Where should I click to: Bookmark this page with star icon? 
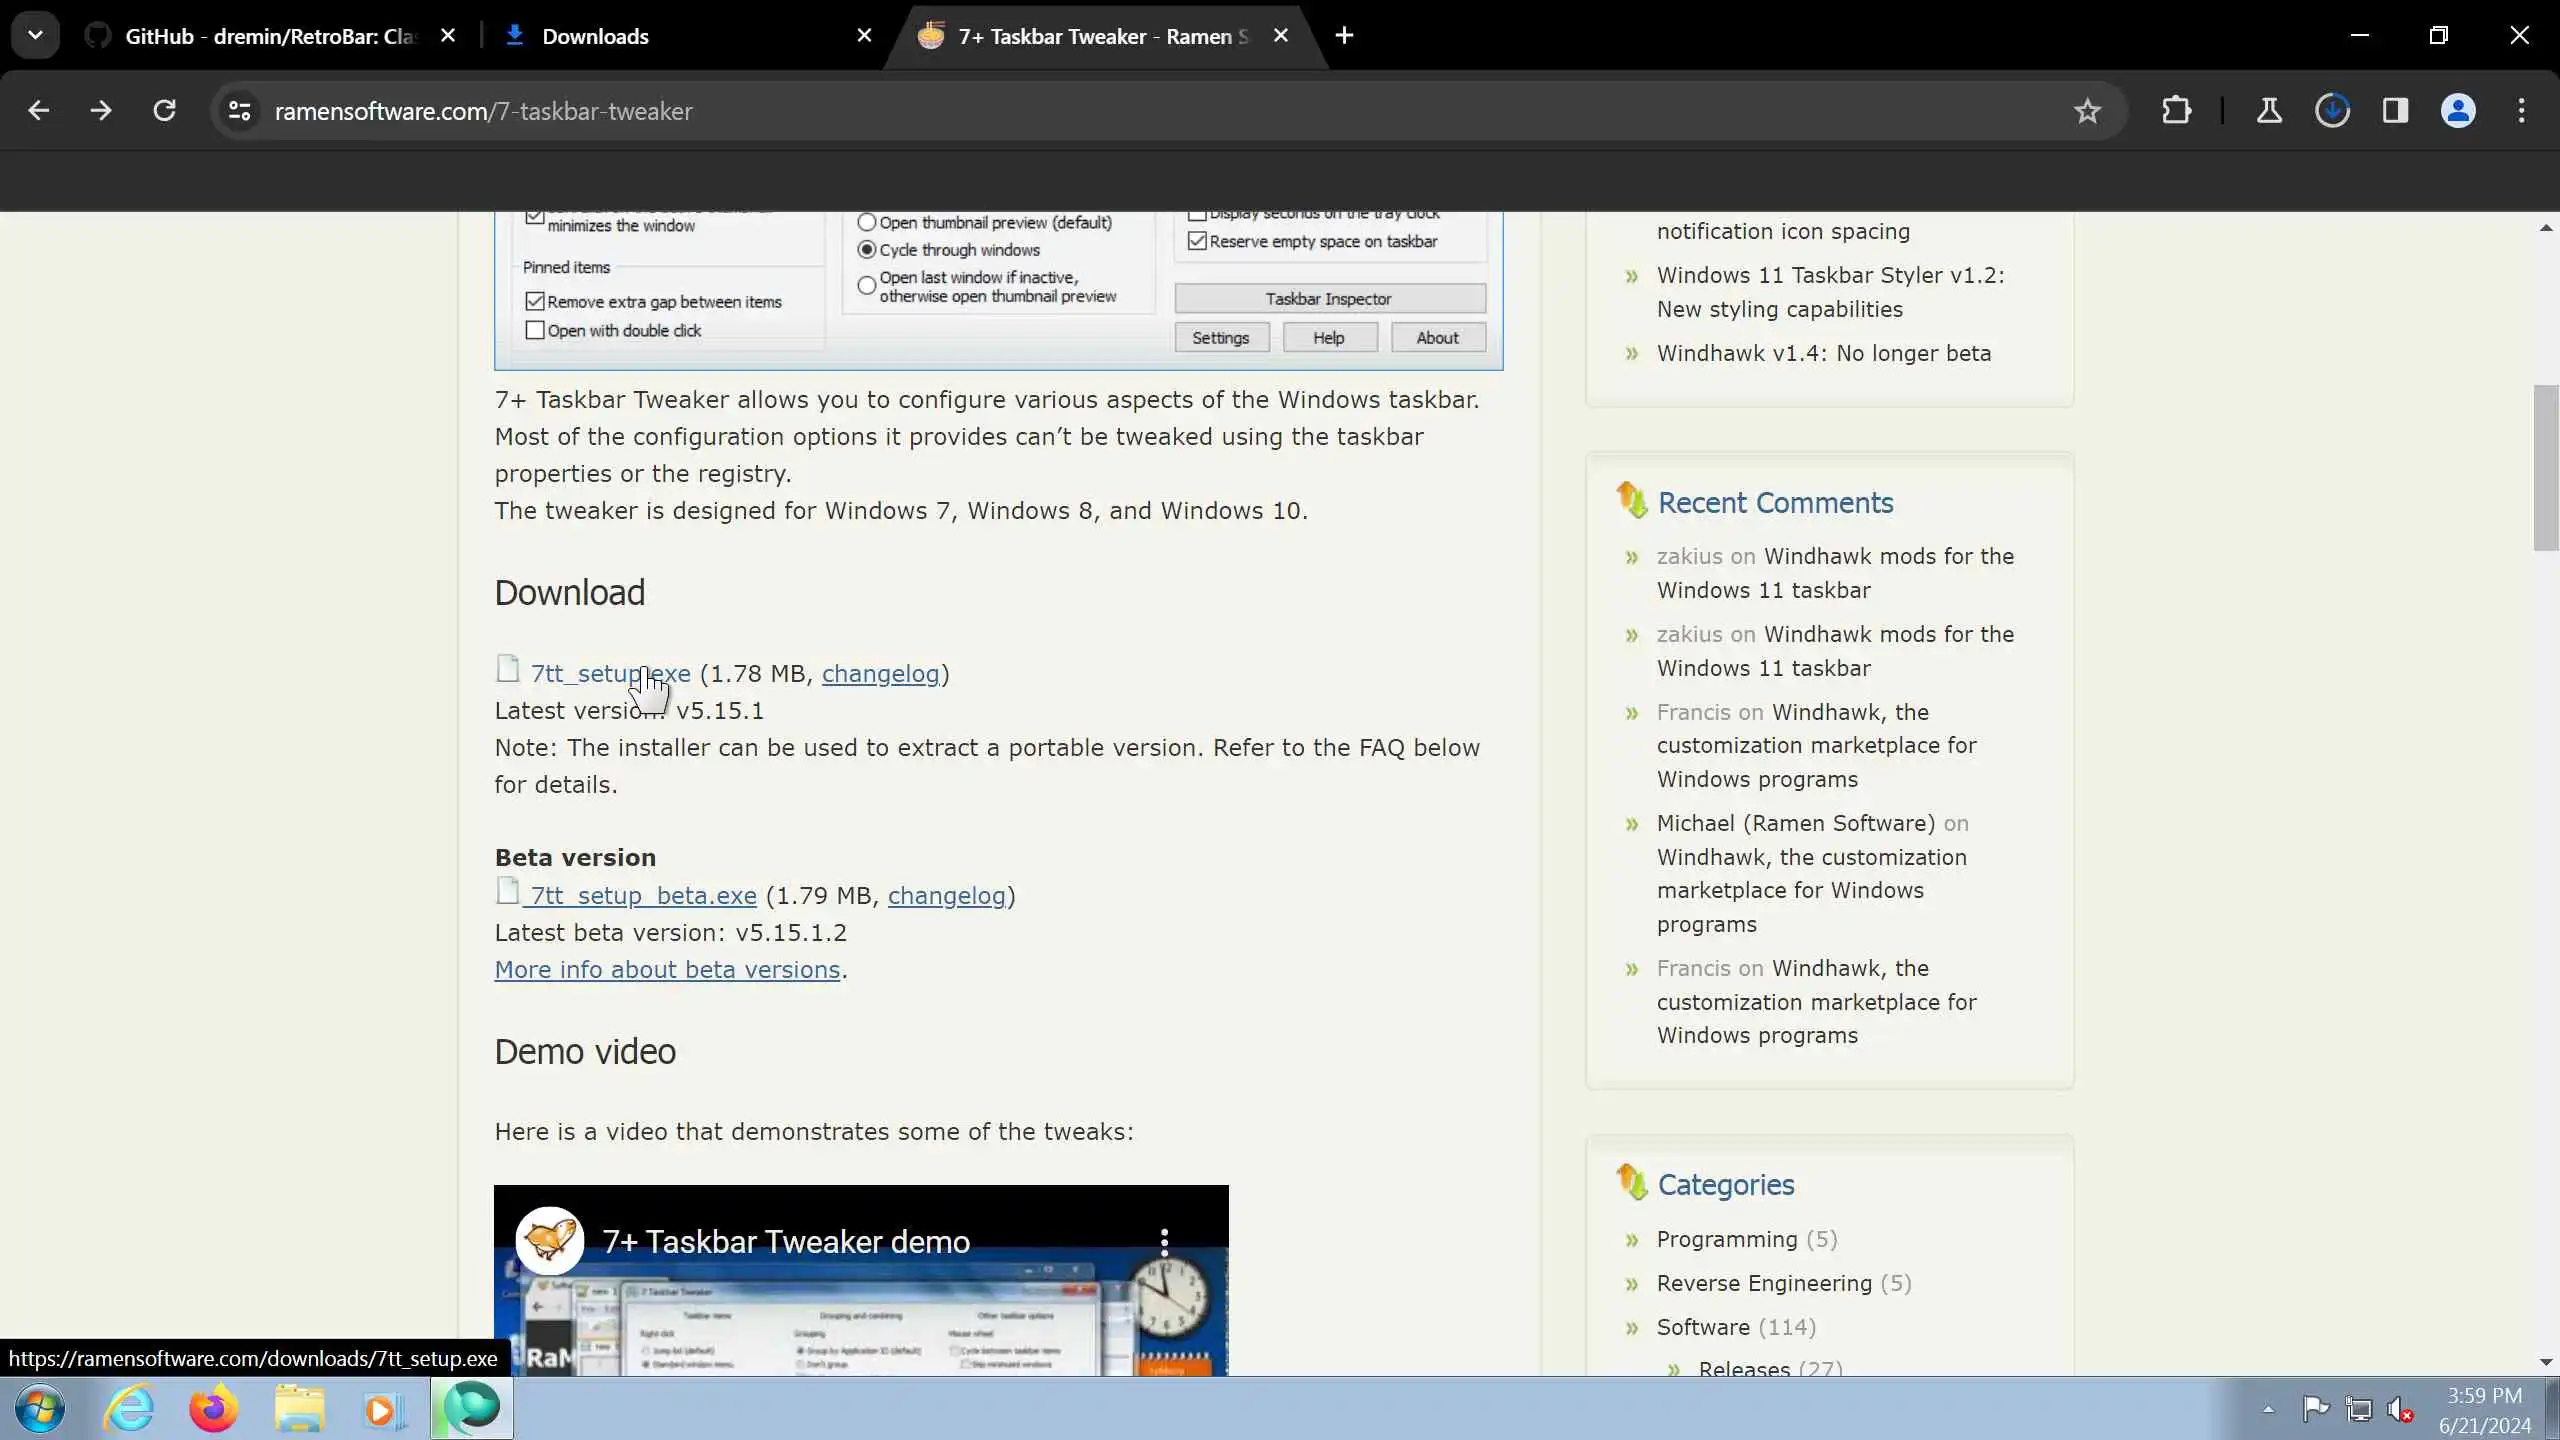point(2087,111)
